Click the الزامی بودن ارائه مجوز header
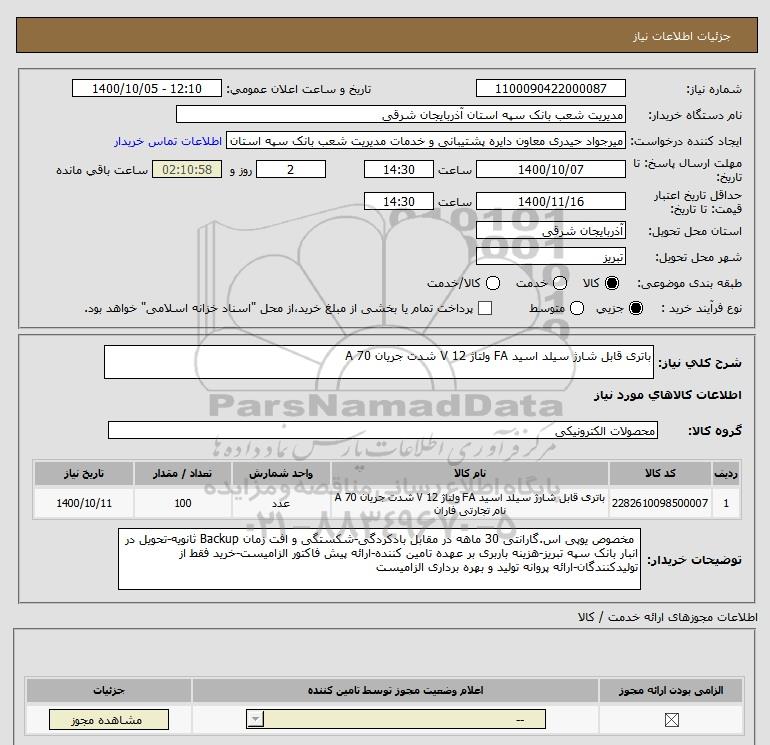This screenshot has width=770, height=745. point(671,690)
